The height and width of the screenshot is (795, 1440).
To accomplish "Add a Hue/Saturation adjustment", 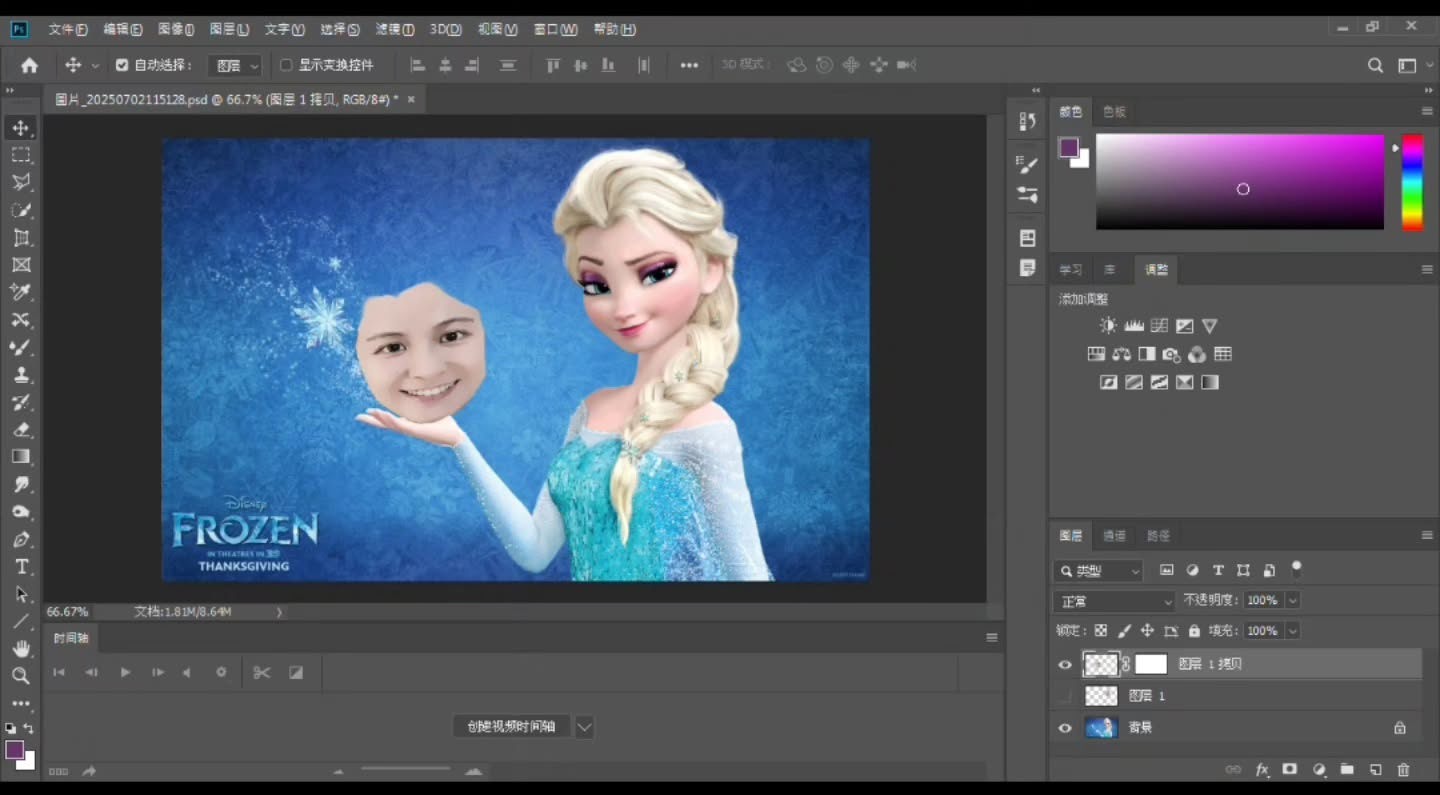I will (1096, 354).
